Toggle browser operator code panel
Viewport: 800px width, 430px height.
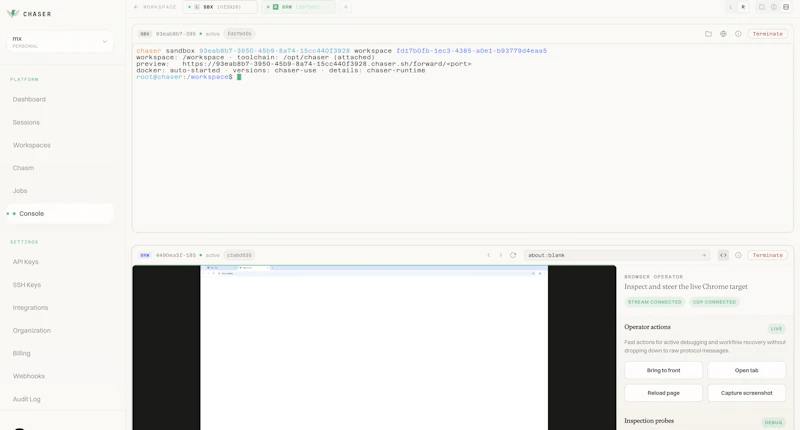pyautogui.click(x=723, y=255)
